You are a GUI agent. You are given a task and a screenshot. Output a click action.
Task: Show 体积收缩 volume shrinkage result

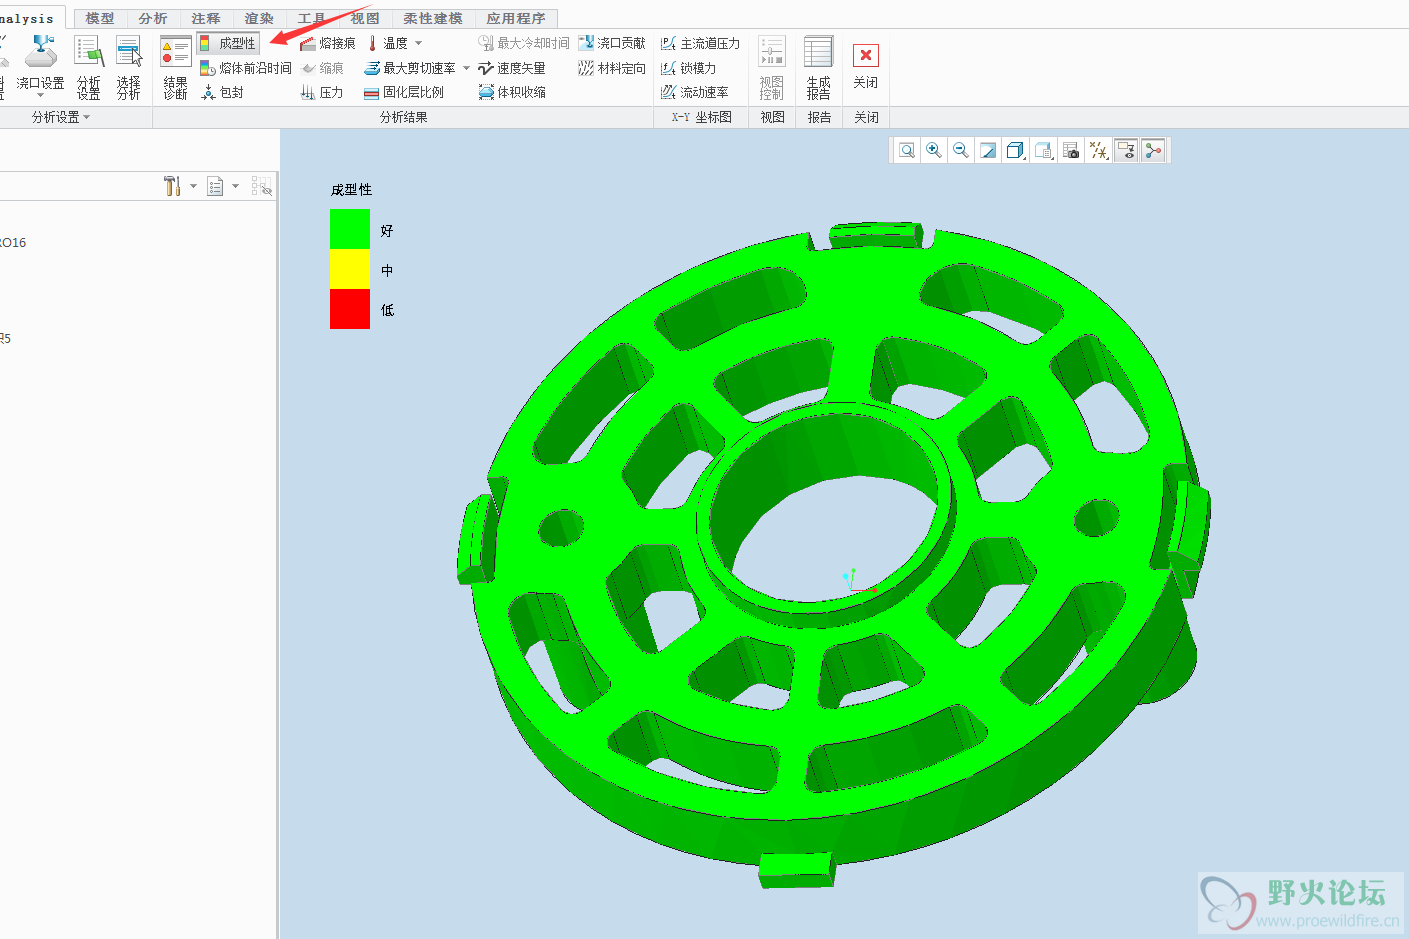[511, 92]
